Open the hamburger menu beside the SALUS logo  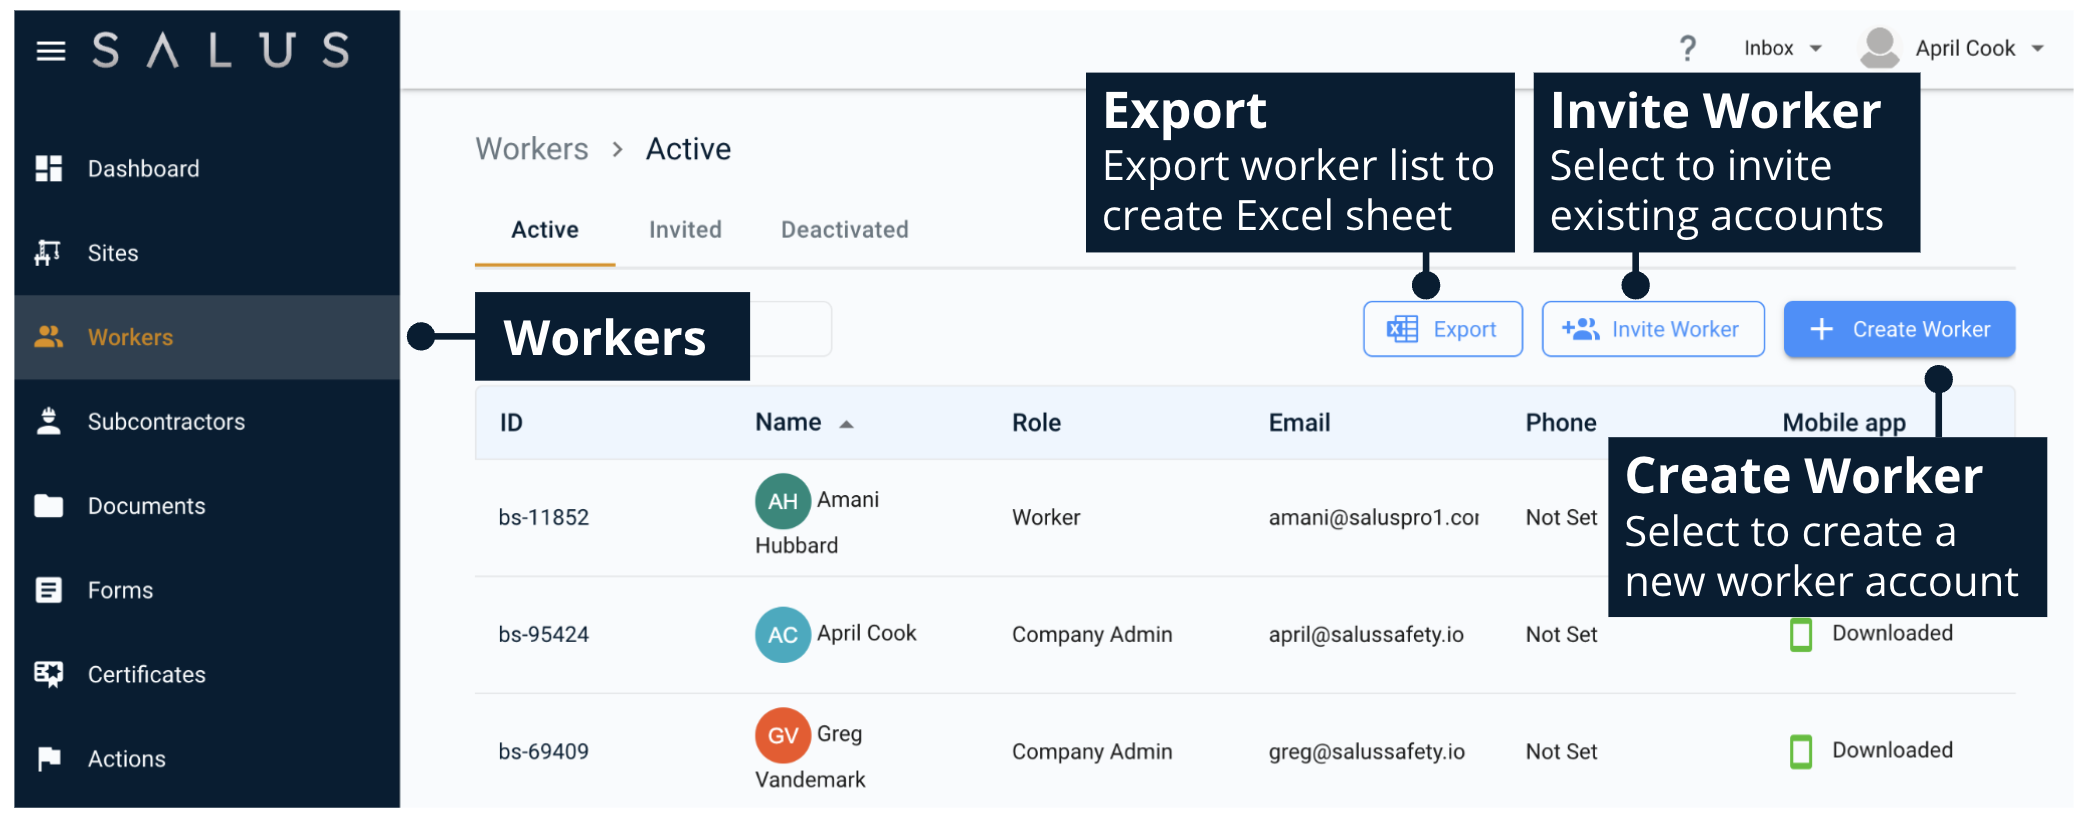tap(50, 50)
